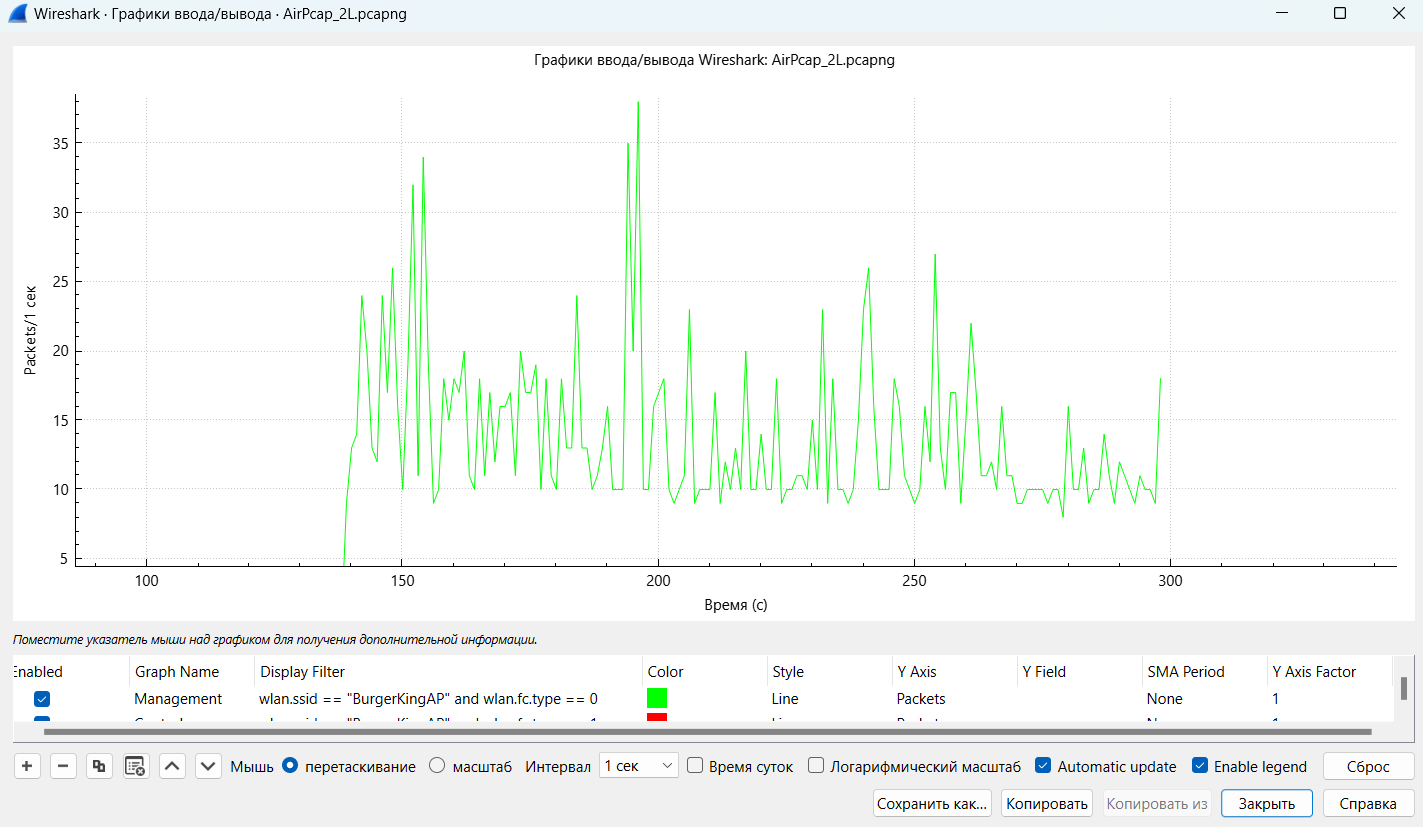Click the Копировать button
The width and height of the screenshot is (1423, 827).
click(1047, 803)
